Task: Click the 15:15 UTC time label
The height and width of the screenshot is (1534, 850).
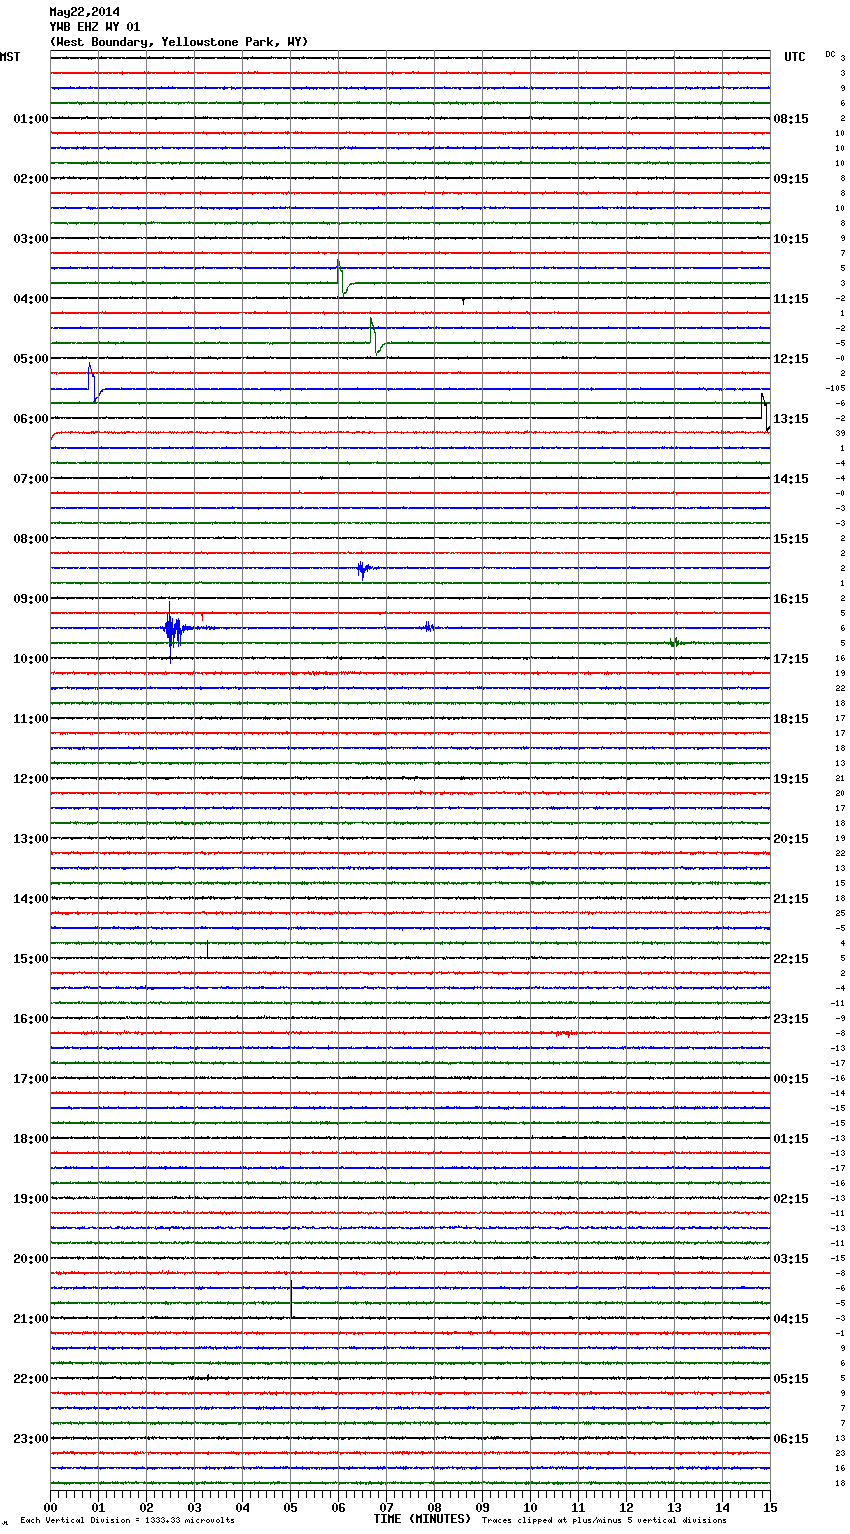Action: point(791,539)
